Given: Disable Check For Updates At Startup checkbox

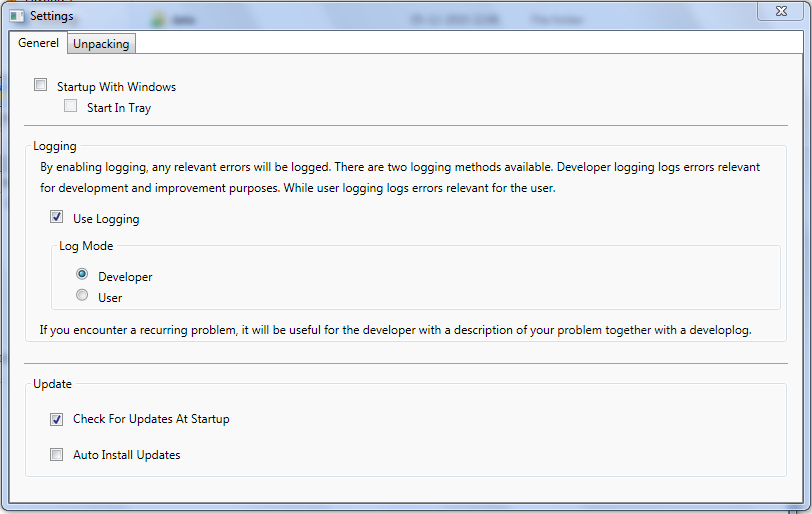Looking at the screenshot, I should 57,419.
